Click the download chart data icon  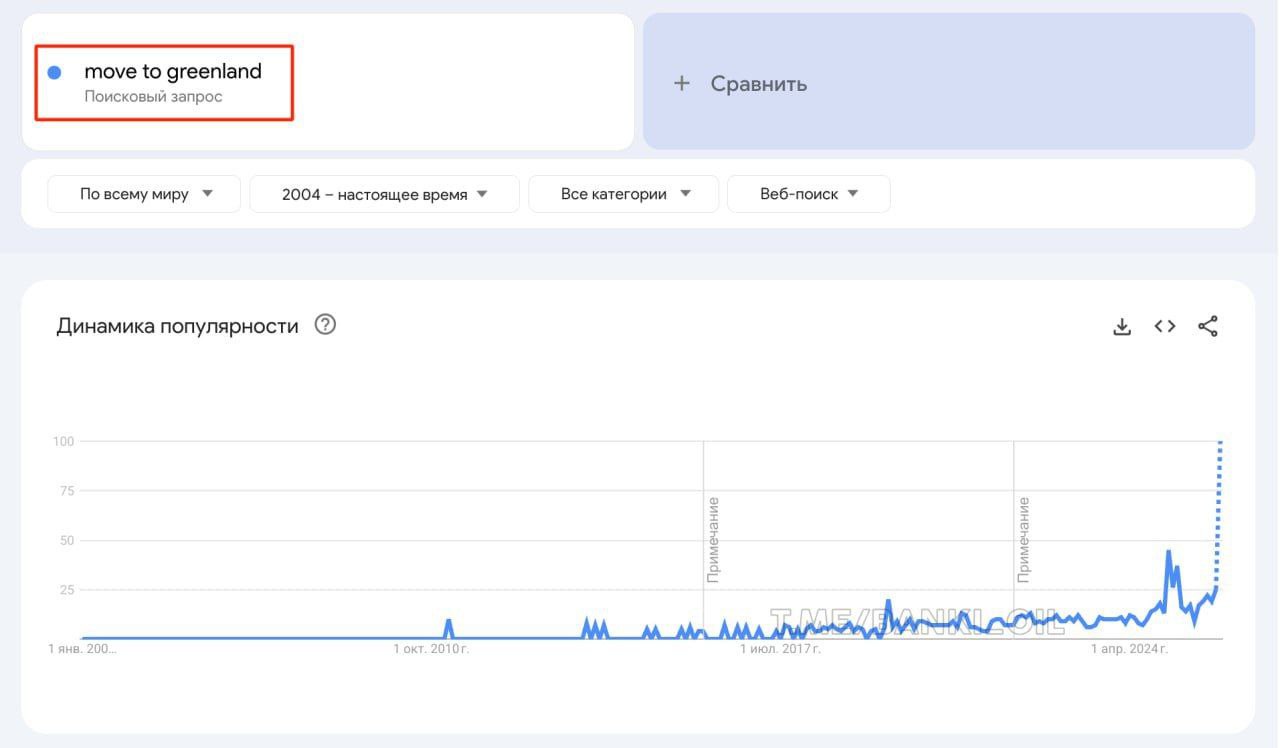[1122, 326]
